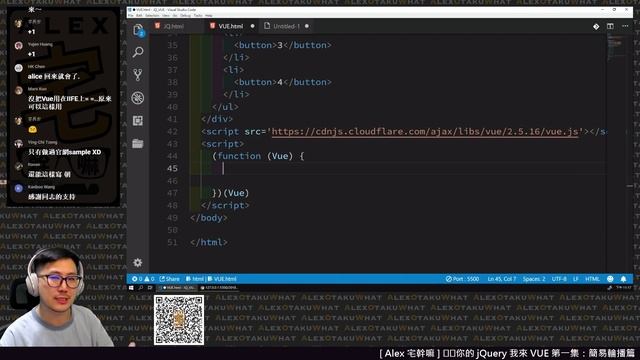Open the Search view in activity bar
This screenshot has height=360, width=640.
point(138,52)
